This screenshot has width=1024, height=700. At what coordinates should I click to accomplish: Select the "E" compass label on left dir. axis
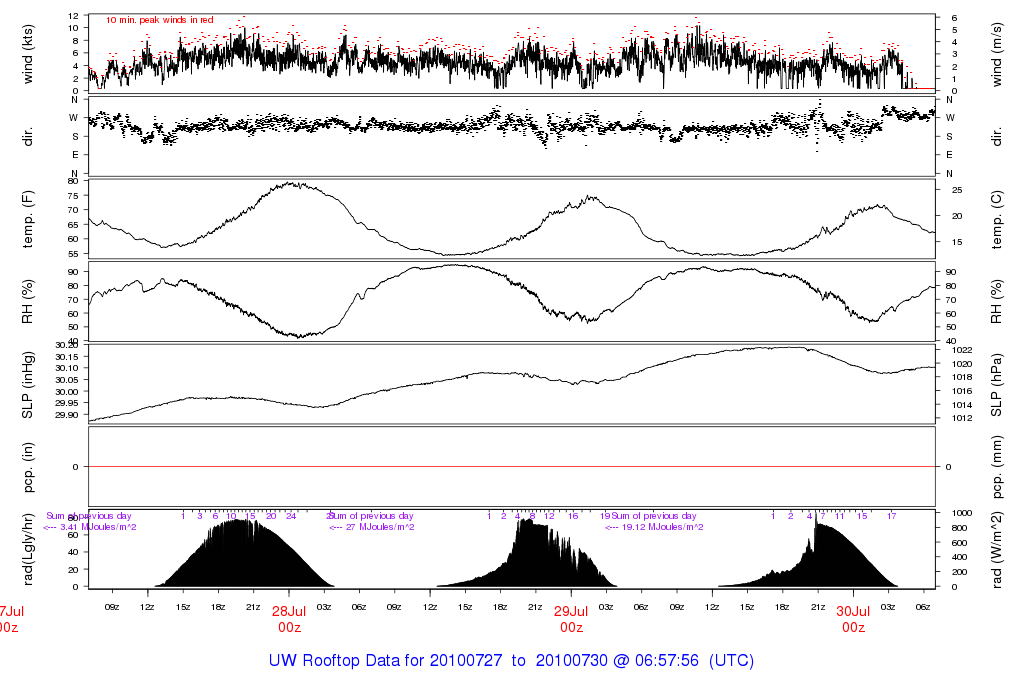click(75, 155)
